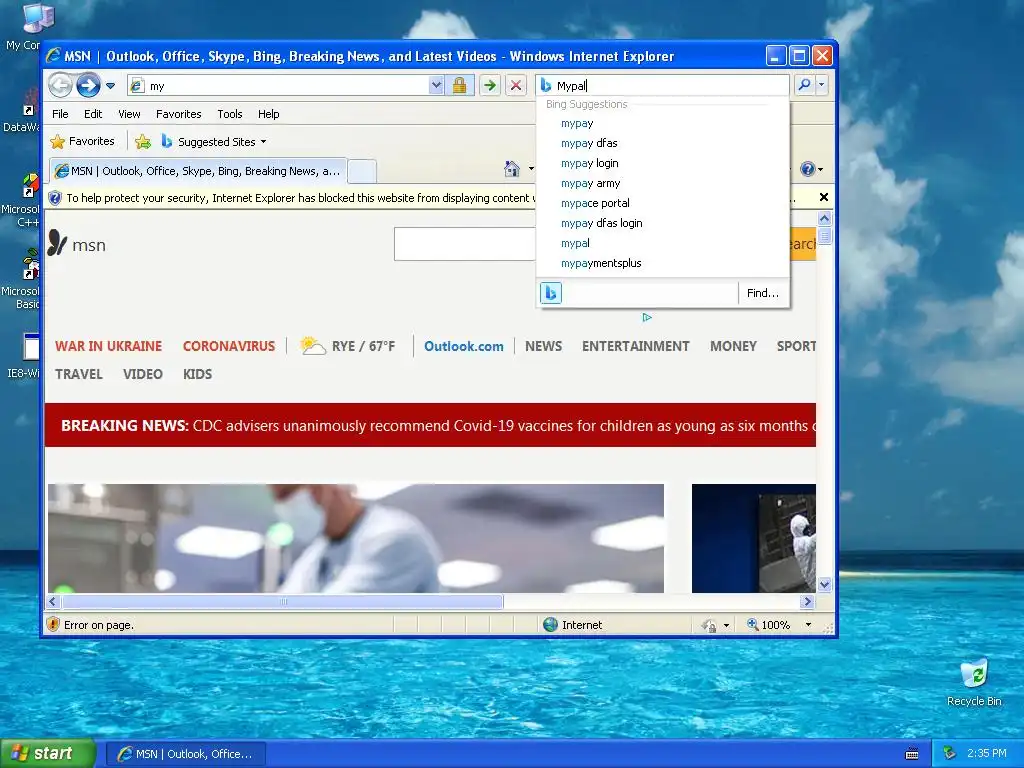Click the Internet zone globe icon
The height and width of the screenshot is (768, 1024).
point(551,625)
